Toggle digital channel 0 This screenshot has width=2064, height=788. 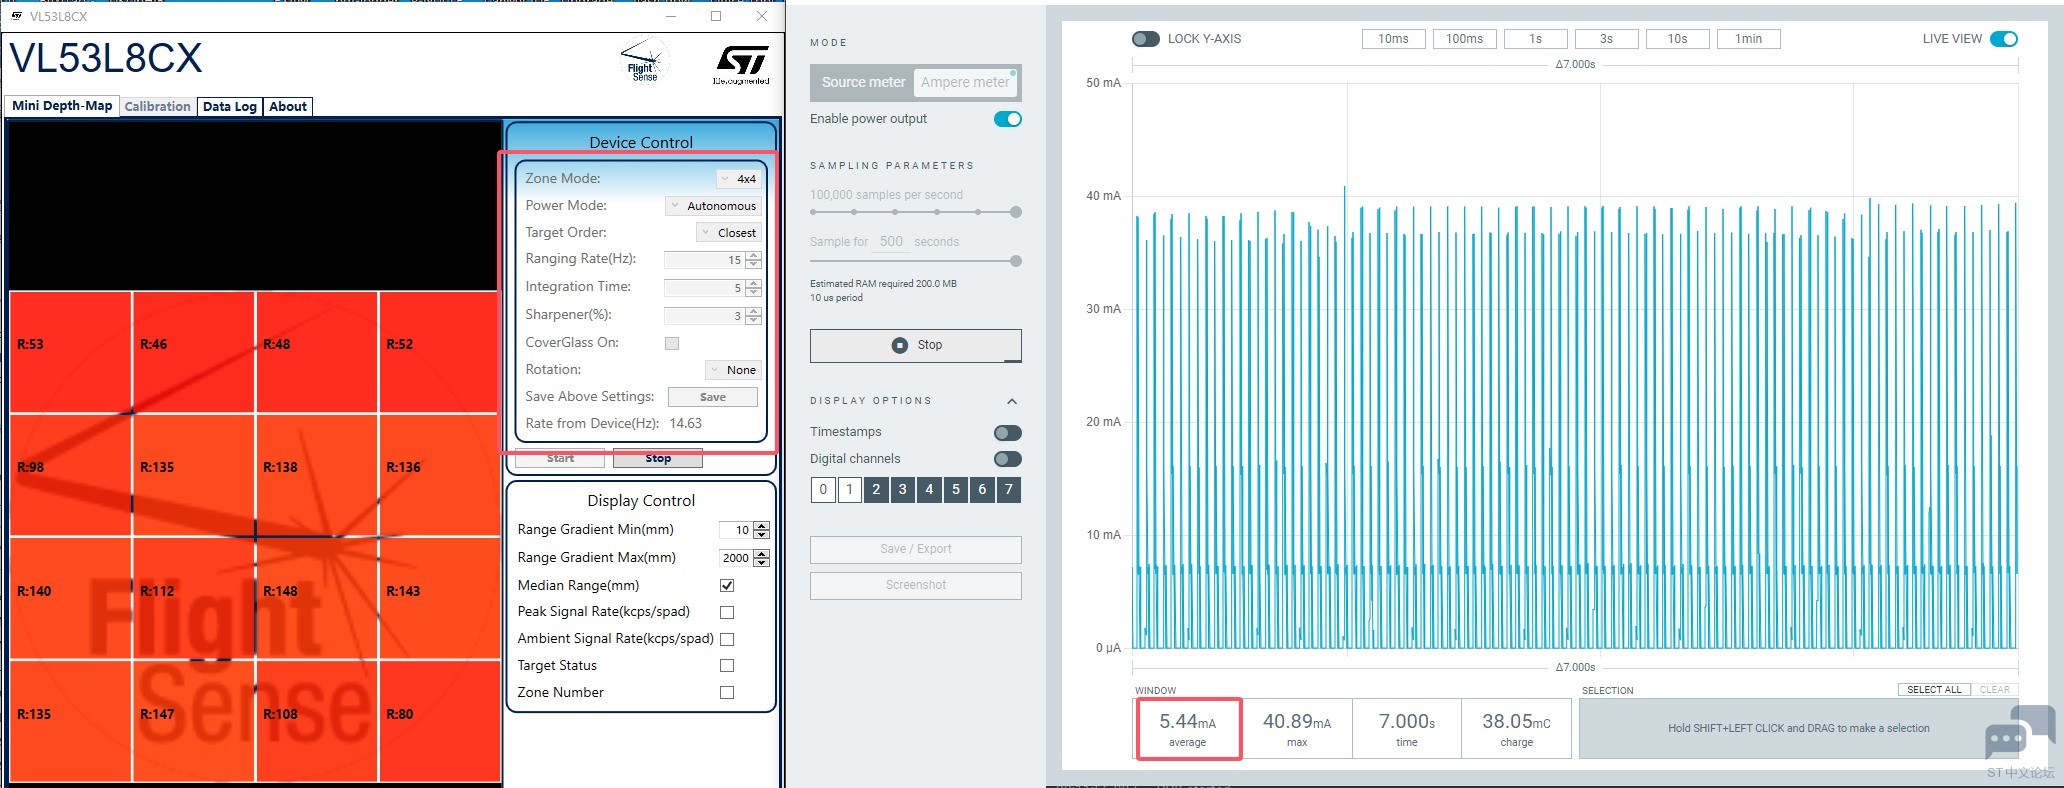point(823,490)
